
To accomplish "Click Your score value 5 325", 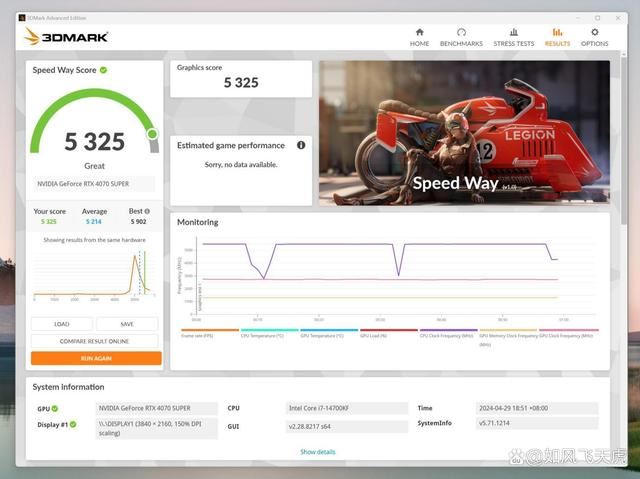I will pyautogui.click(x=49, y=222).
